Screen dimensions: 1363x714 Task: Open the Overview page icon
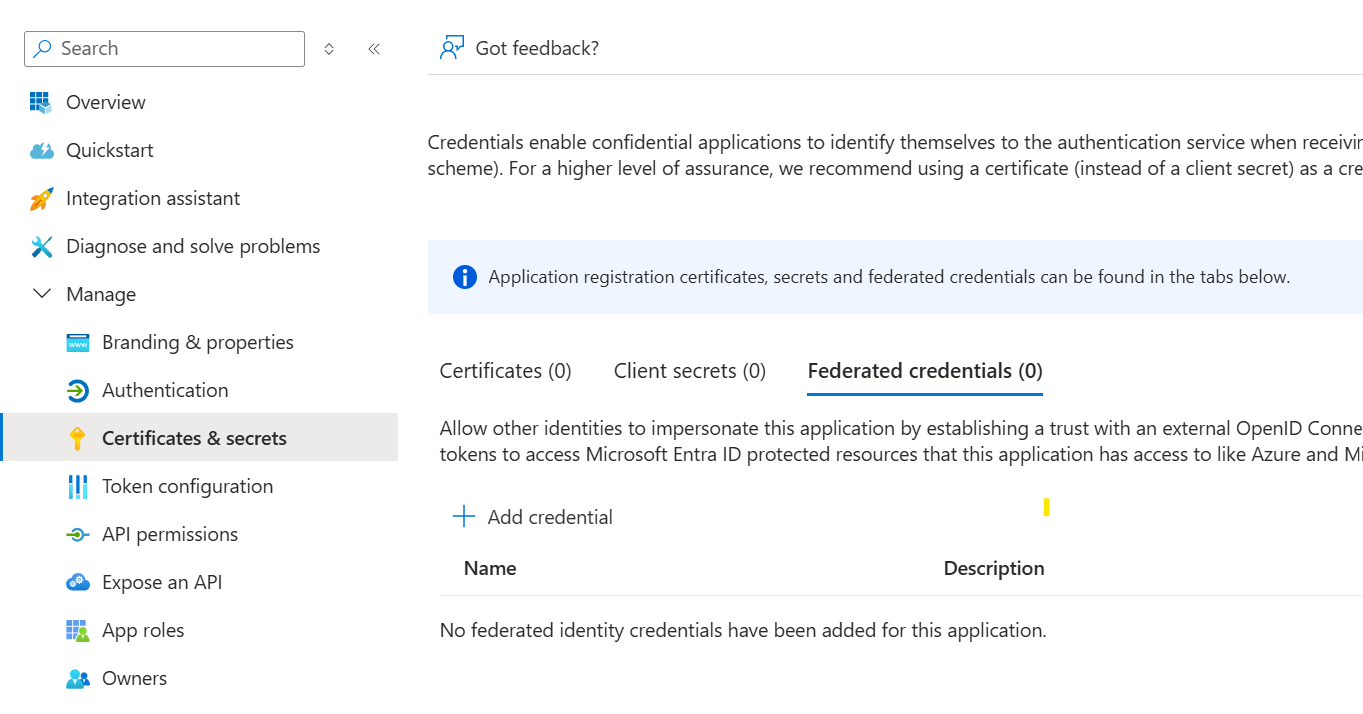pyautogui.click(x=40, y=102)
